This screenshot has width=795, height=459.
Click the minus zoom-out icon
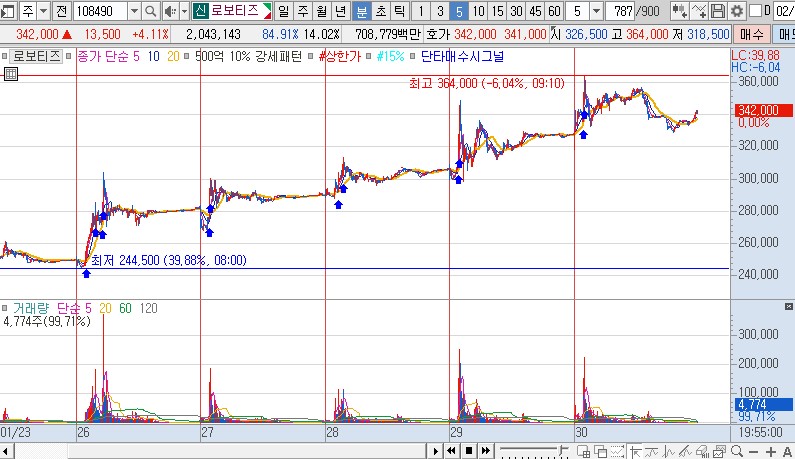tap(753, 451)
